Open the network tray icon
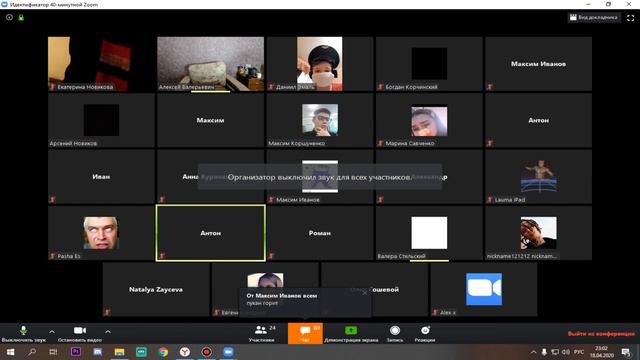 (555, 352)
